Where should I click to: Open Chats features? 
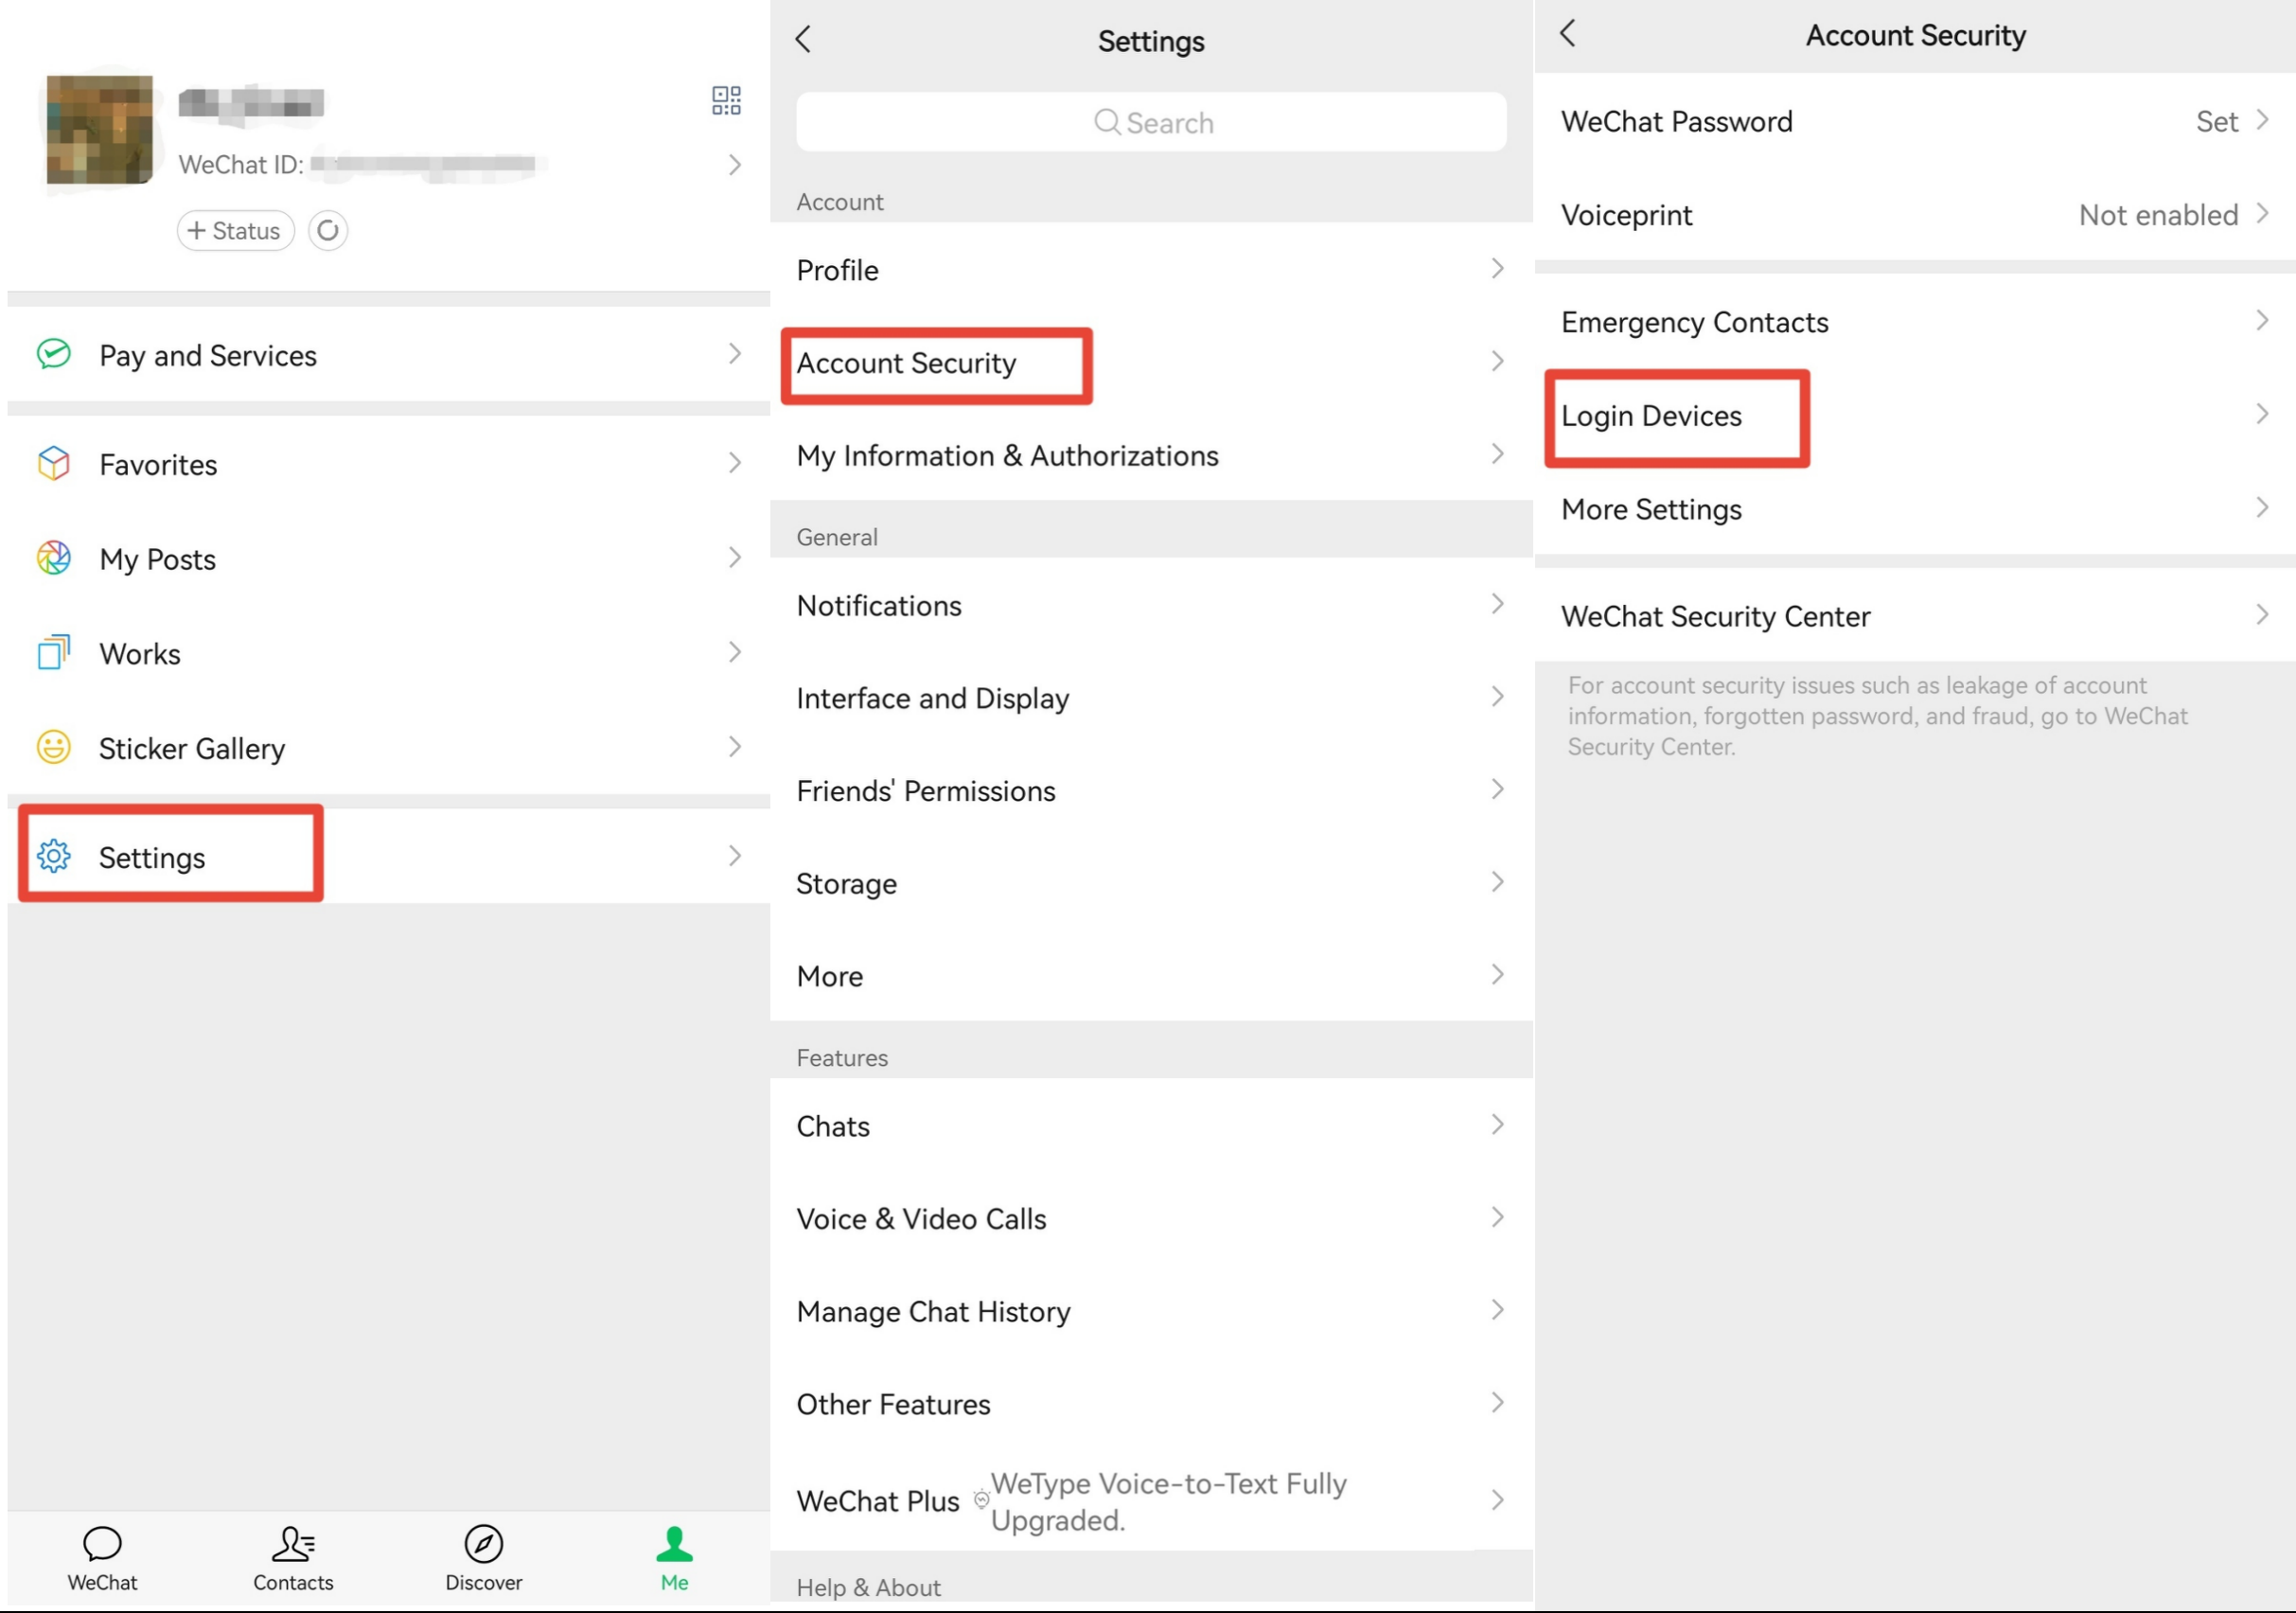pyautogui.click(x=1151, y=1126)
